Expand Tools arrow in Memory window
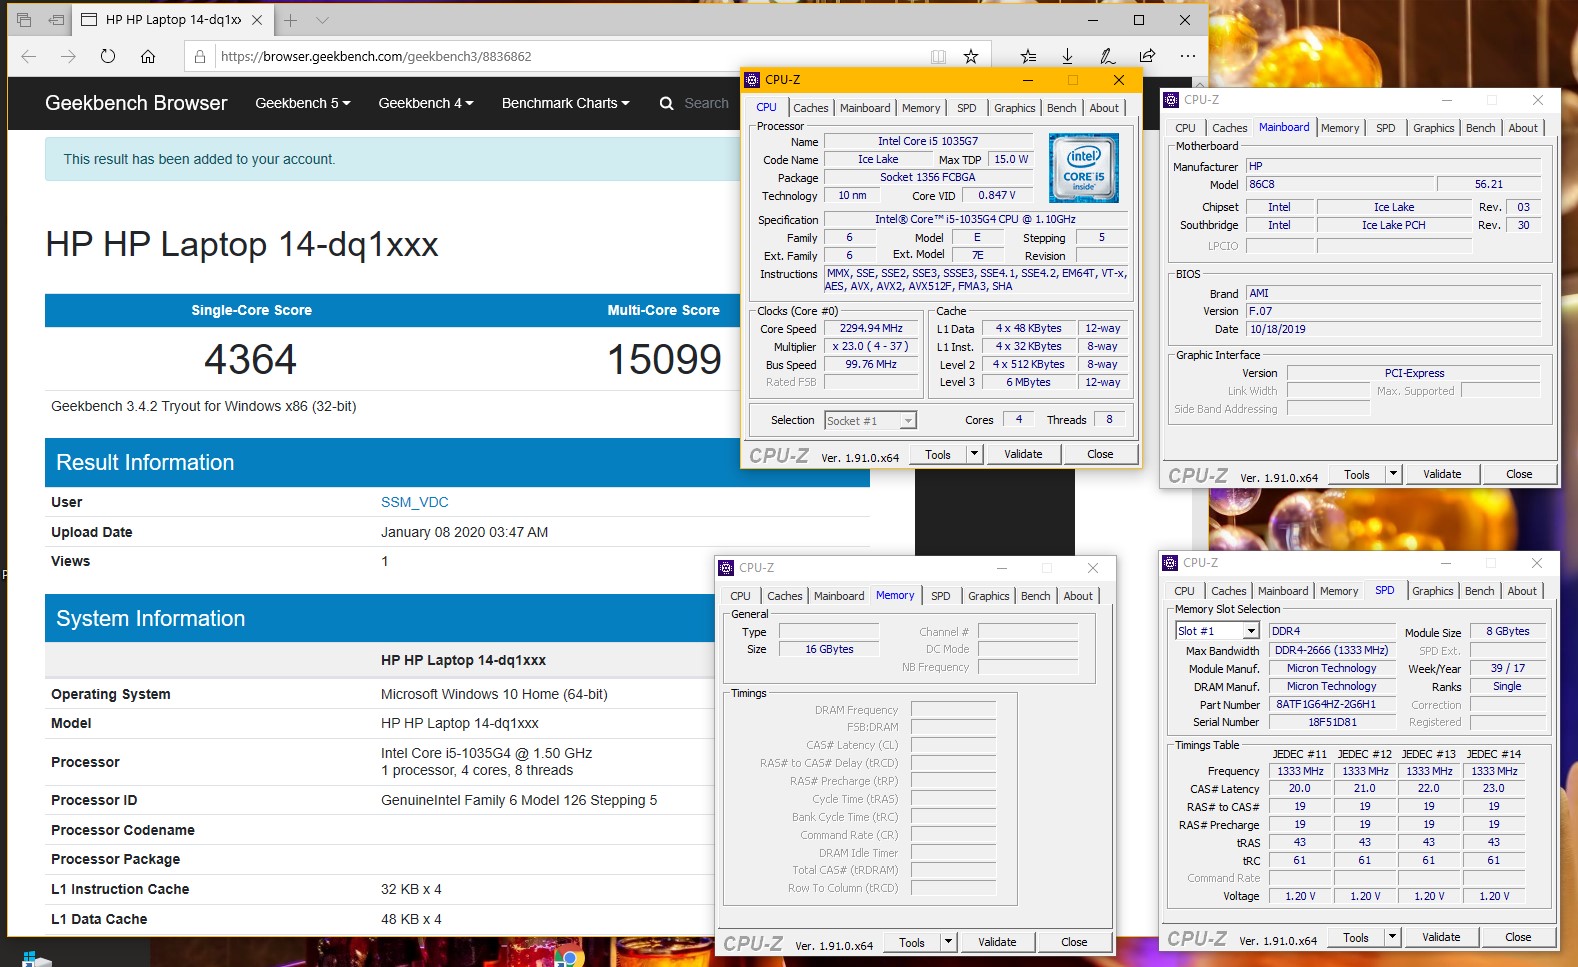The height and width of the screenshot is (967, 1578). (x=948, y=942)
